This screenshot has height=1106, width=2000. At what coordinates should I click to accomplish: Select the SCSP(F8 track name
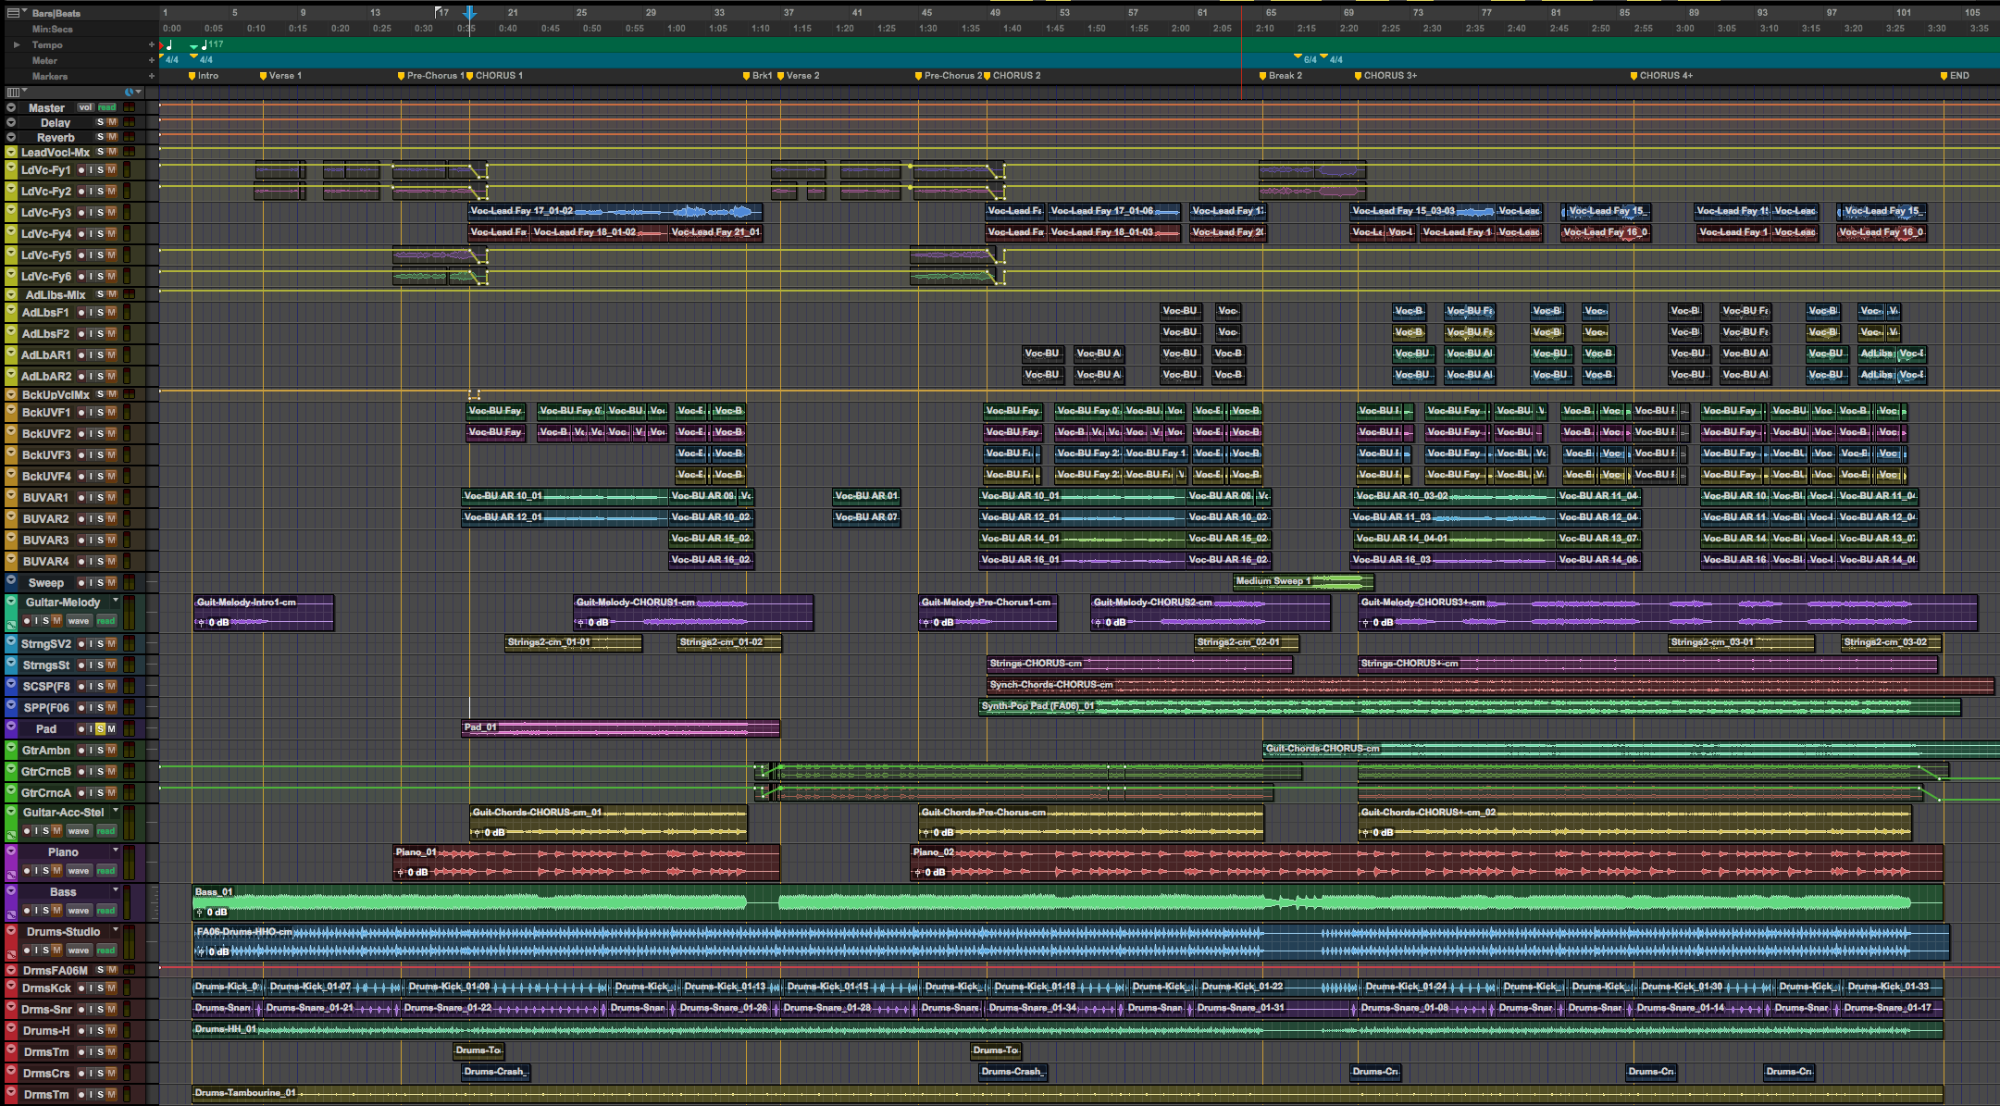click(46, 687)
